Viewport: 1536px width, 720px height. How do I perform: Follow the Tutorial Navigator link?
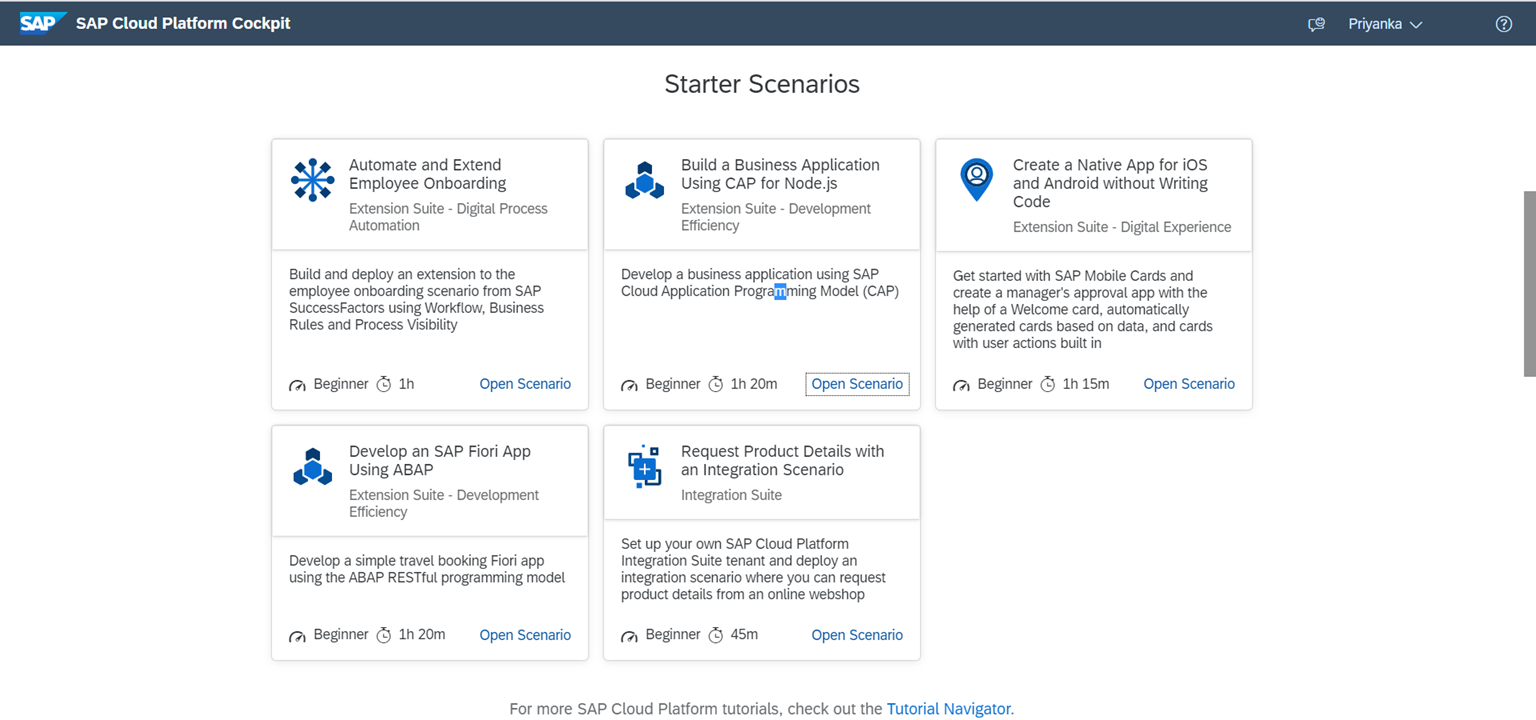pos(949,708)
